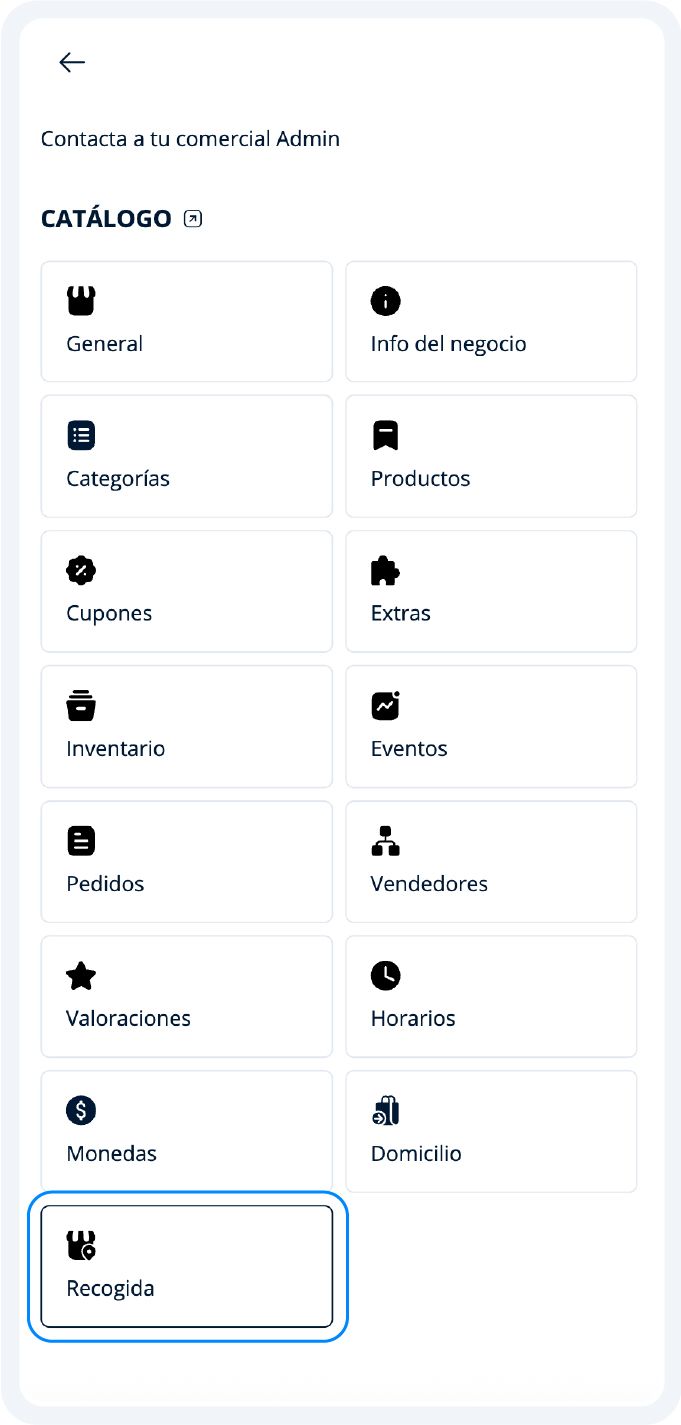The height and width of the screenshot is (1425, 681).
Task: Select the dollar icon on Monedas card
Action: (x=81, y=1110)
